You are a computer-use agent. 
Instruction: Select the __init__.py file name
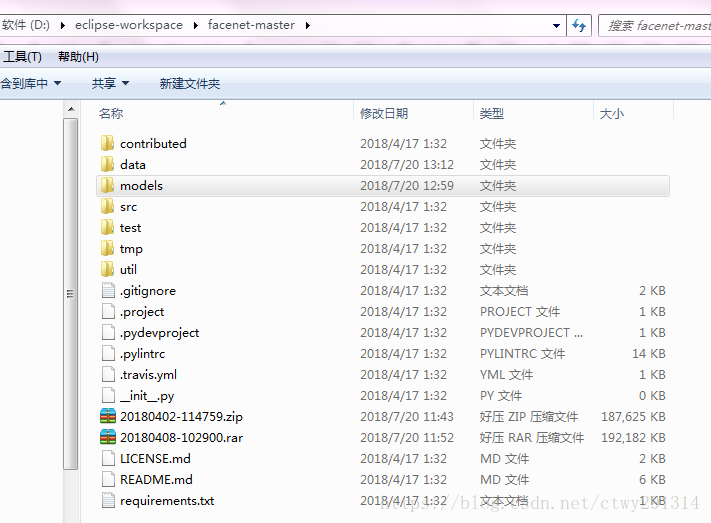coord(147,396)
